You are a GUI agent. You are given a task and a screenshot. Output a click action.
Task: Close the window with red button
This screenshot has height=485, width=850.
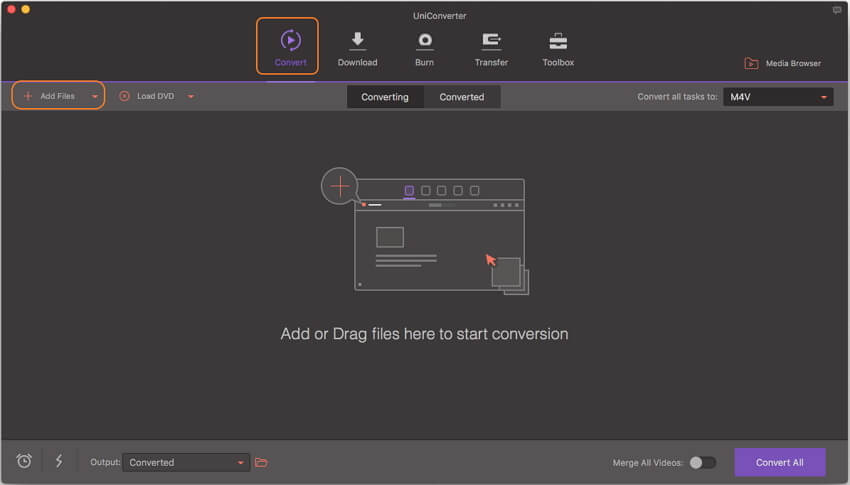click(x=11, y=9)
